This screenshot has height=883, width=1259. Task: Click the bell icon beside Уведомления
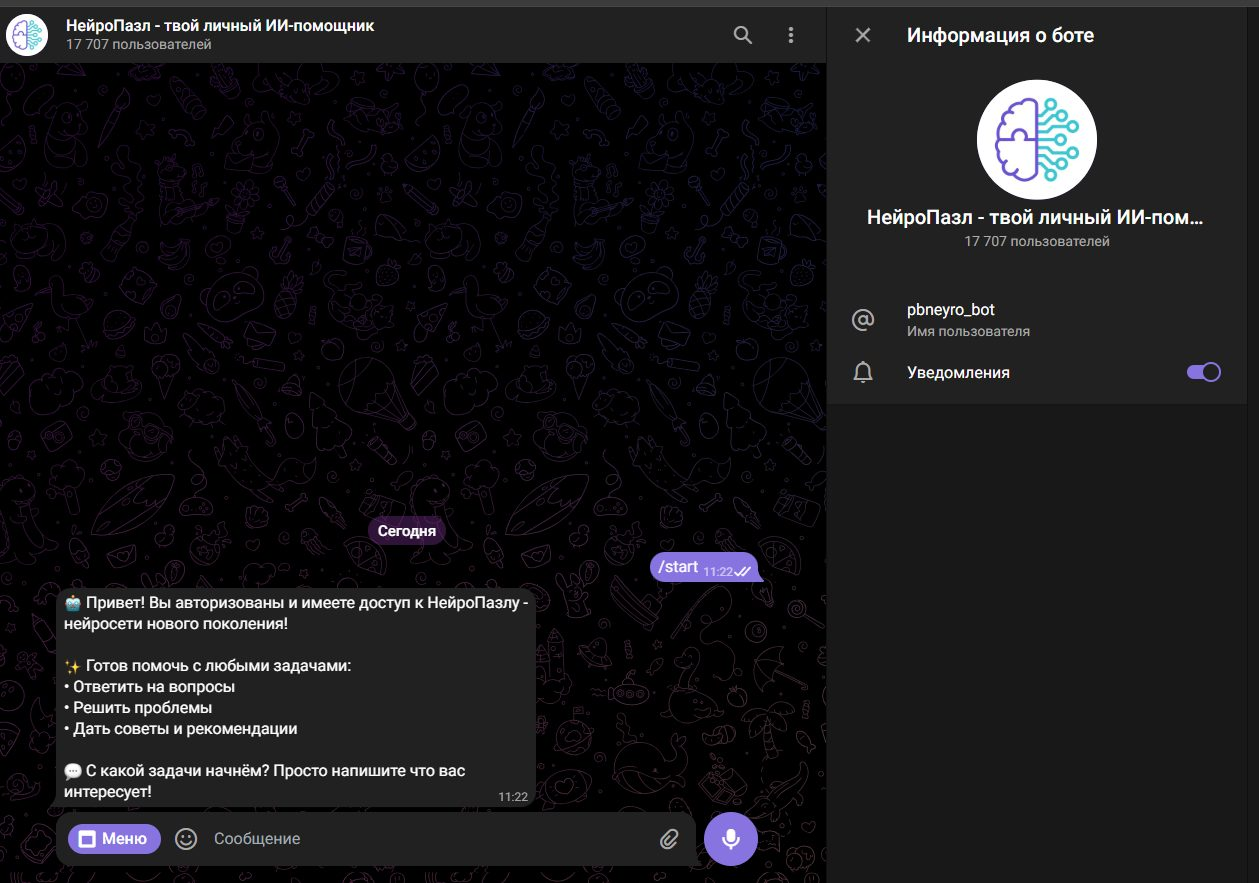point(862,372)
